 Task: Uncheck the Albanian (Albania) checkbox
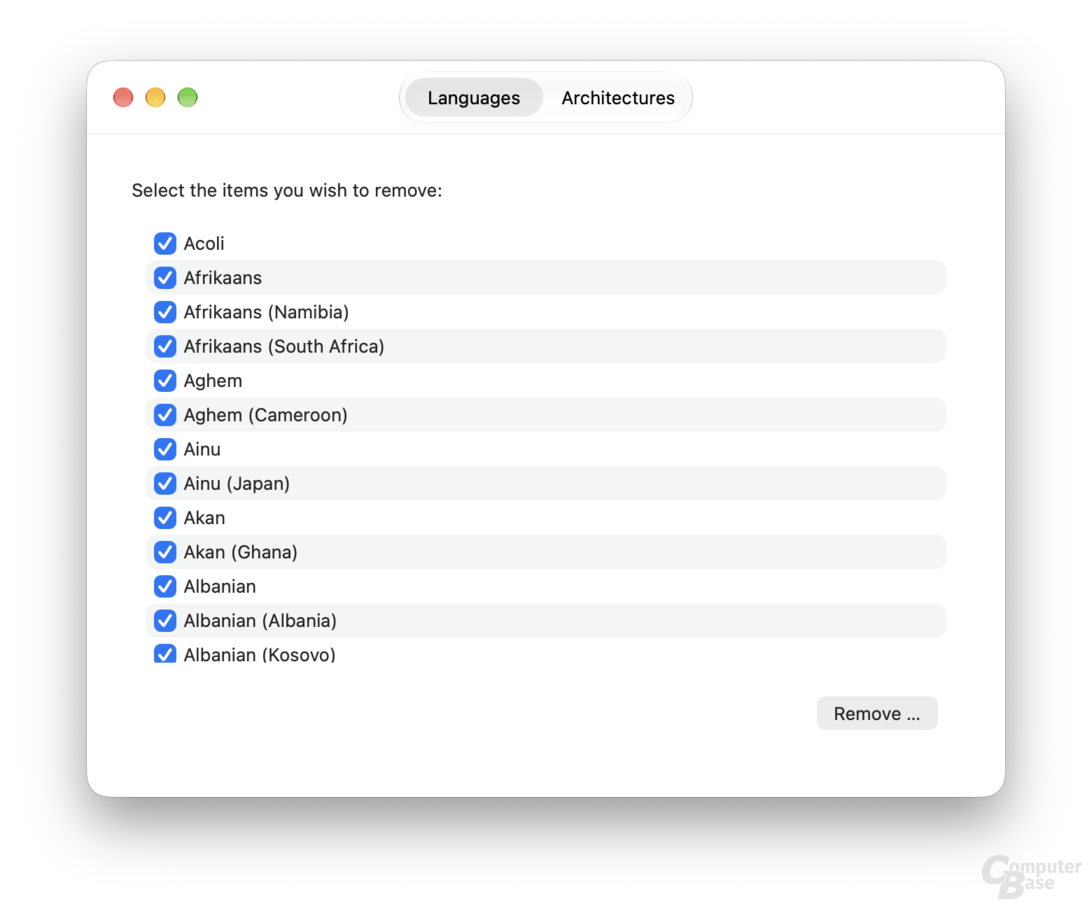(165, 621)
